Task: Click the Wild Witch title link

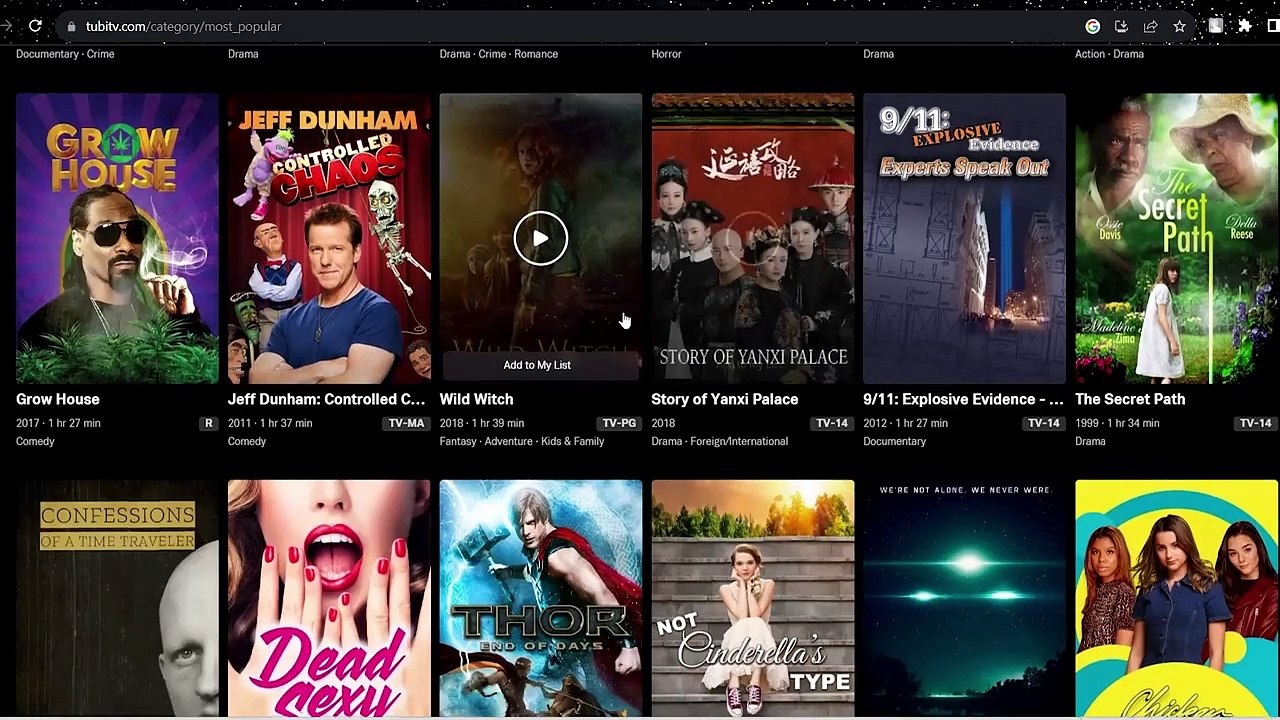Action: (477, 399)
